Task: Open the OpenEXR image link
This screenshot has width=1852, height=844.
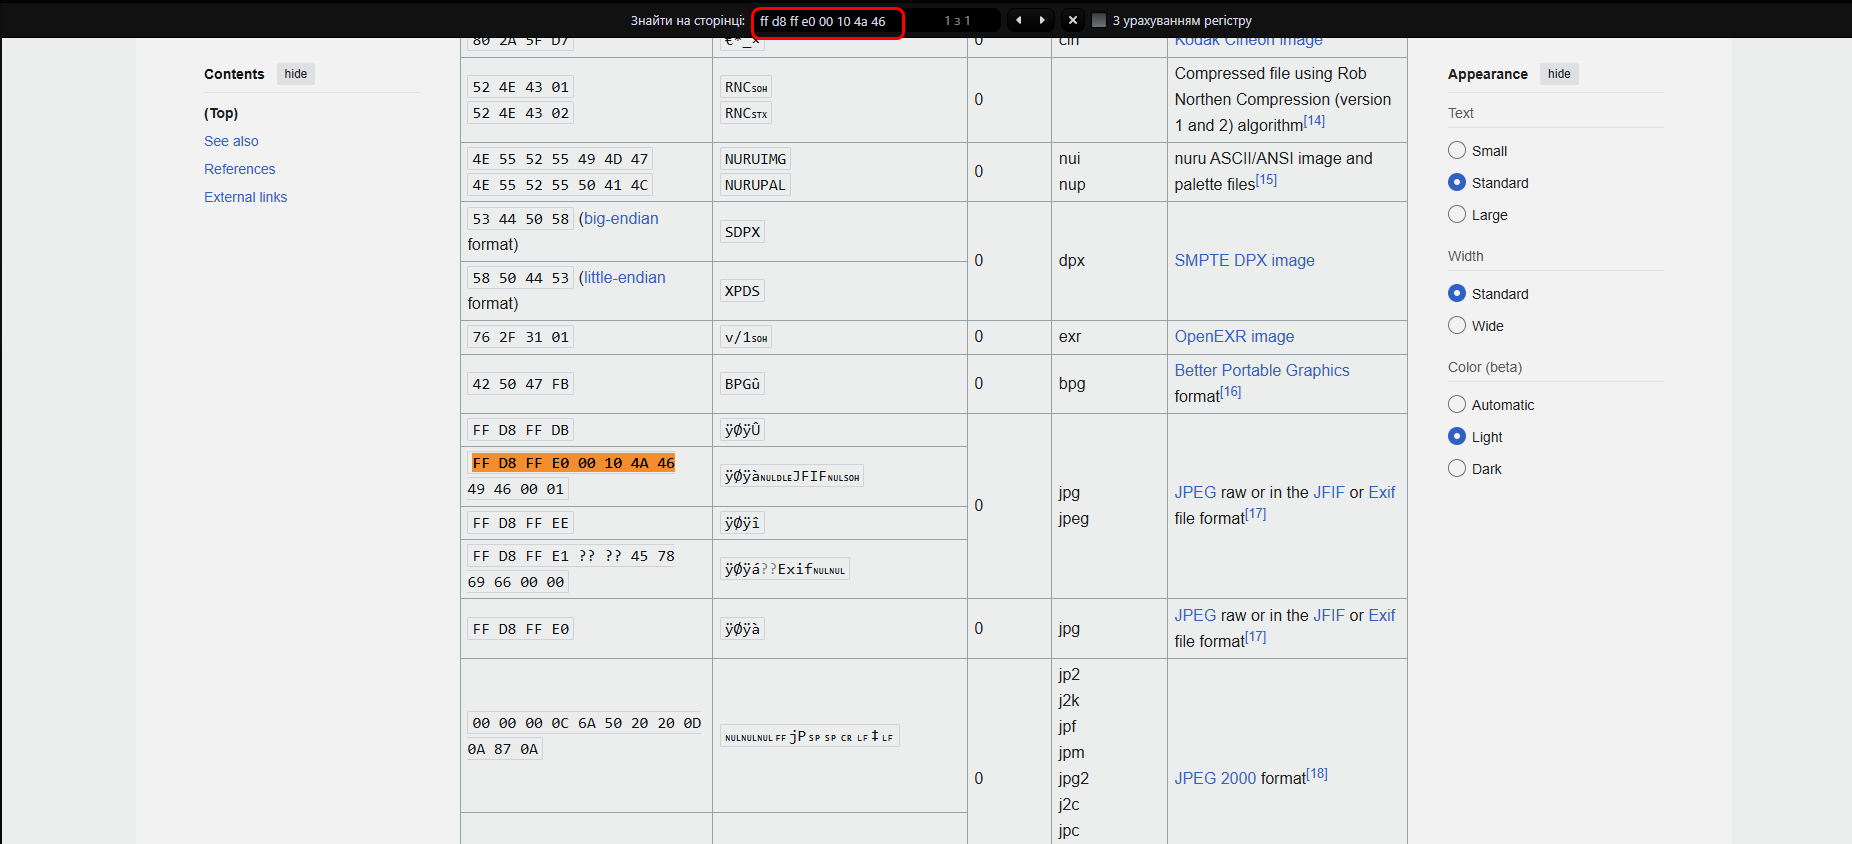Action: [x=1234, y=336]
